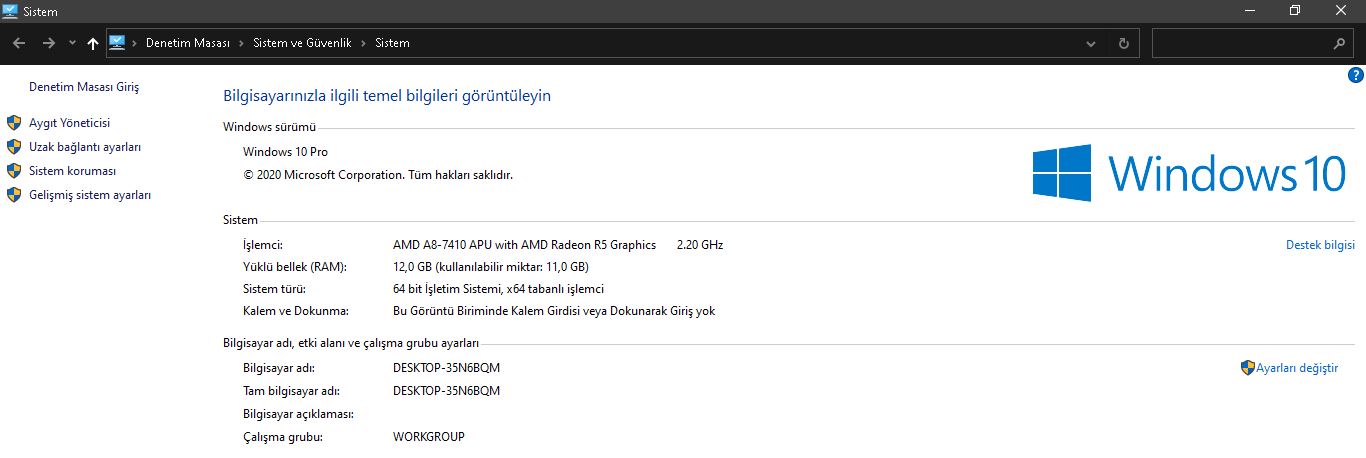Click the AMD A8-7410 APU processor text
This screenshot has width=1366, height=458.
click(x=524, y=245)
